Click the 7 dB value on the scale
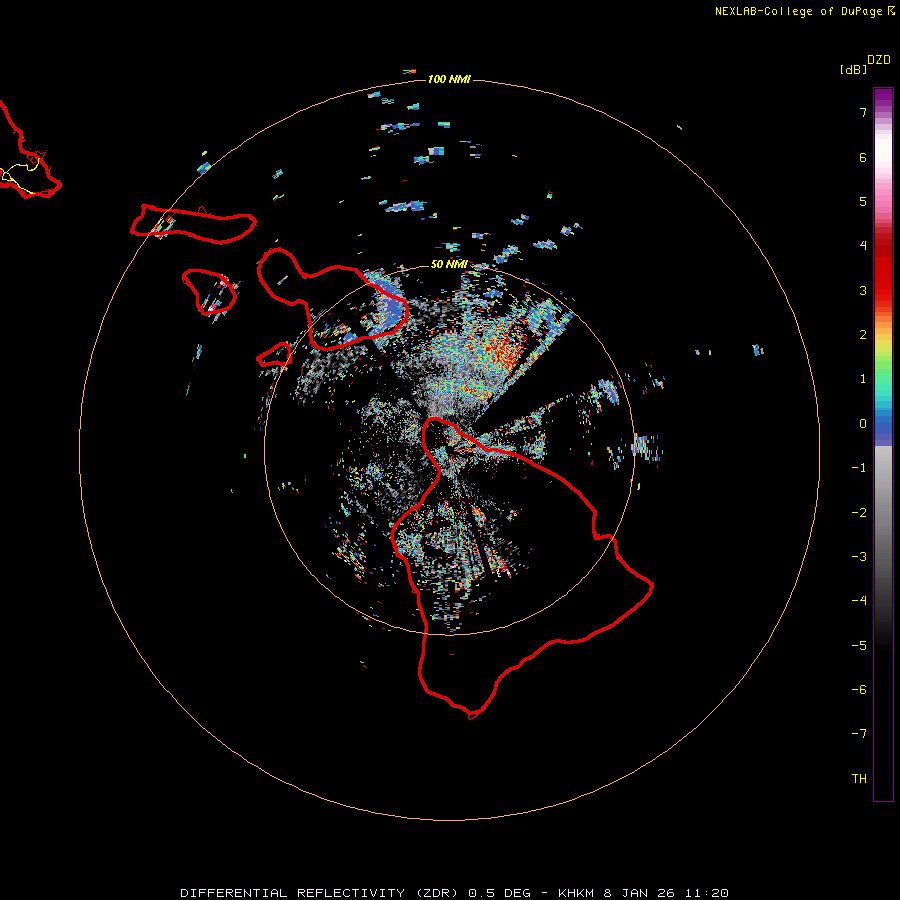This screenshot has height=900, width=900. pyautogui.click(x=863, y=112)
